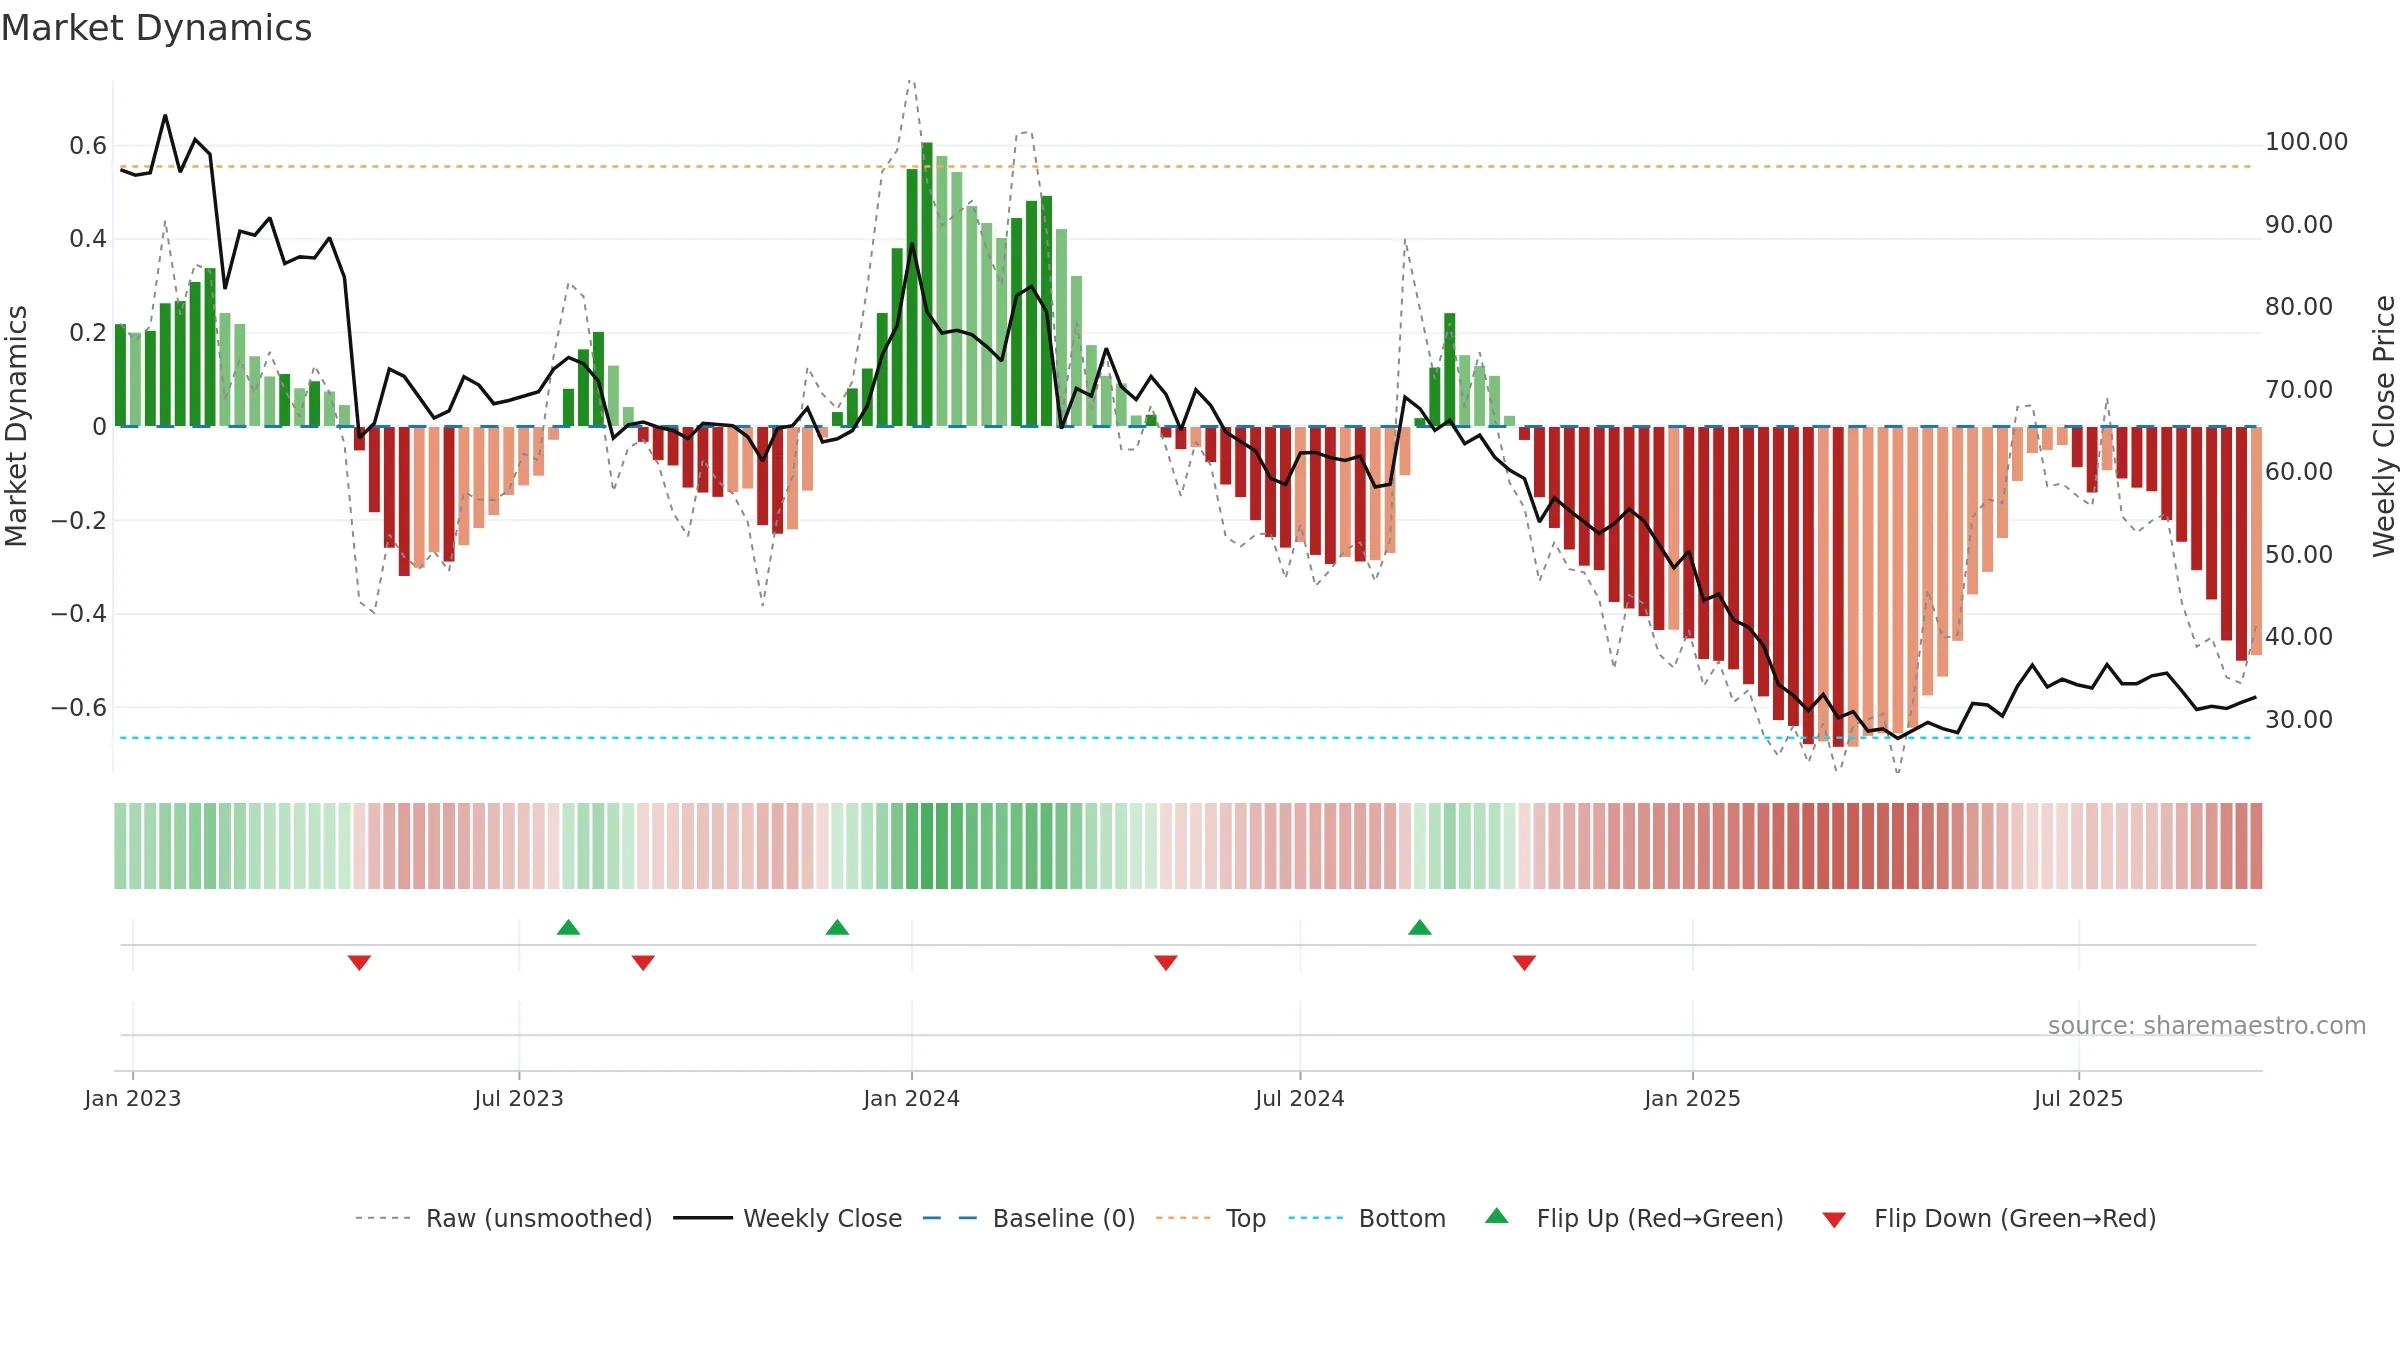This screenshot has height=1350, width=2400.
Task: Click the Jan 2023 x-axis label
Action: [x=133, y=1098]
